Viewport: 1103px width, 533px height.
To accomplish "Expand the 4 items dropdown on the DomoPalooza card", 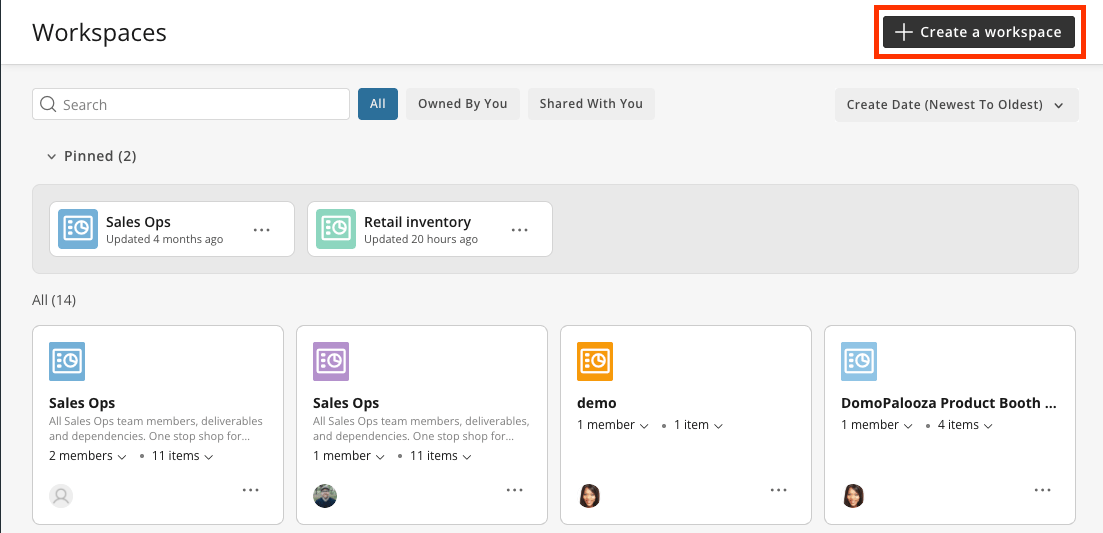I will (965, 425).
